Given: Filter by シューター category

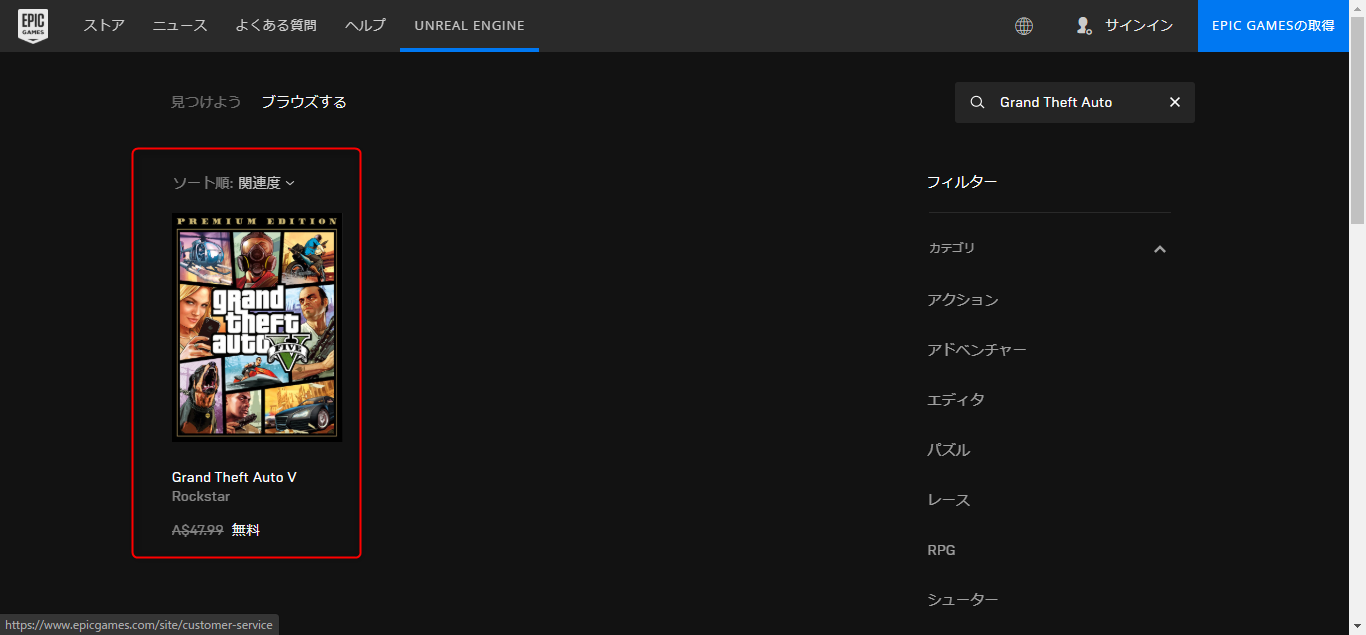Looking at the screenshot, I should click(x=963, y=600).
